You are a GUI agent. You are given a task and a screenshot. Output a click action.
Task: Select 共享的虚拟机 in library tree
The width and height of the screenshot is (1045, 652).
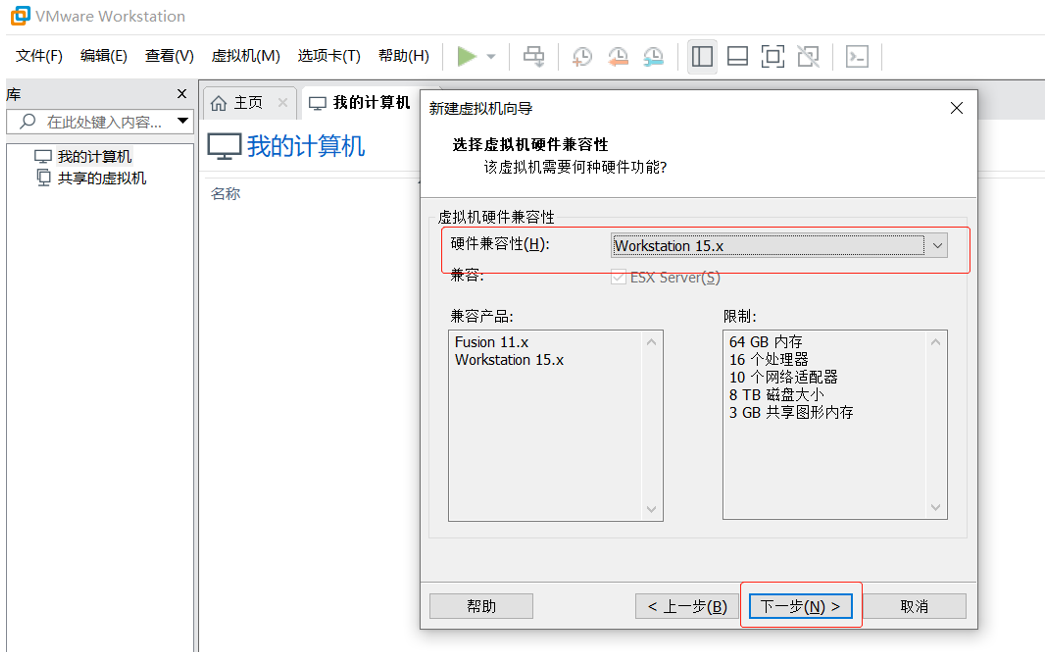tap(101, 178)
